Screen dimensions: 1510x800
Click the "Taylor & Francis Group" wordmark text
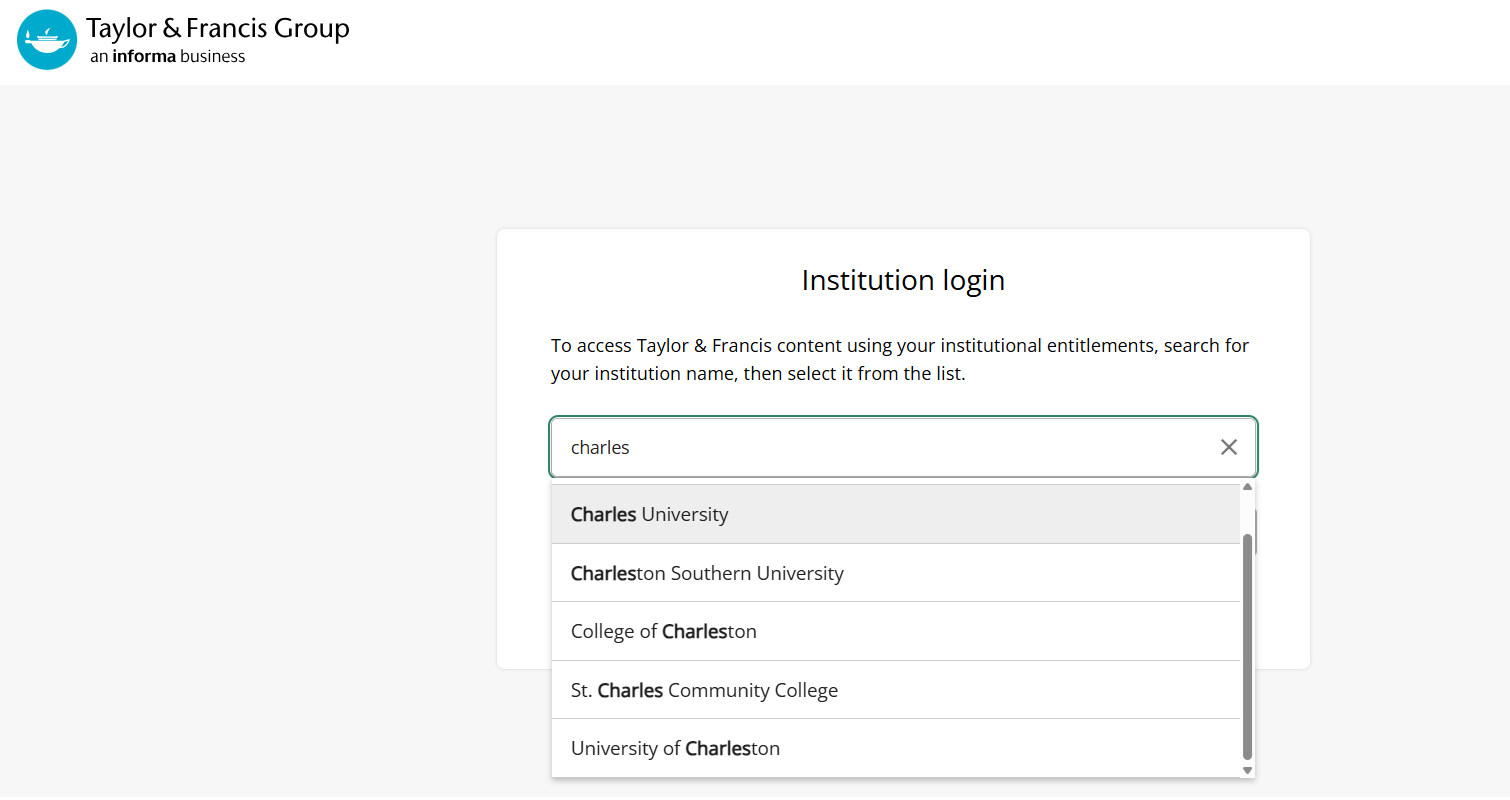(x=218, y=28)
